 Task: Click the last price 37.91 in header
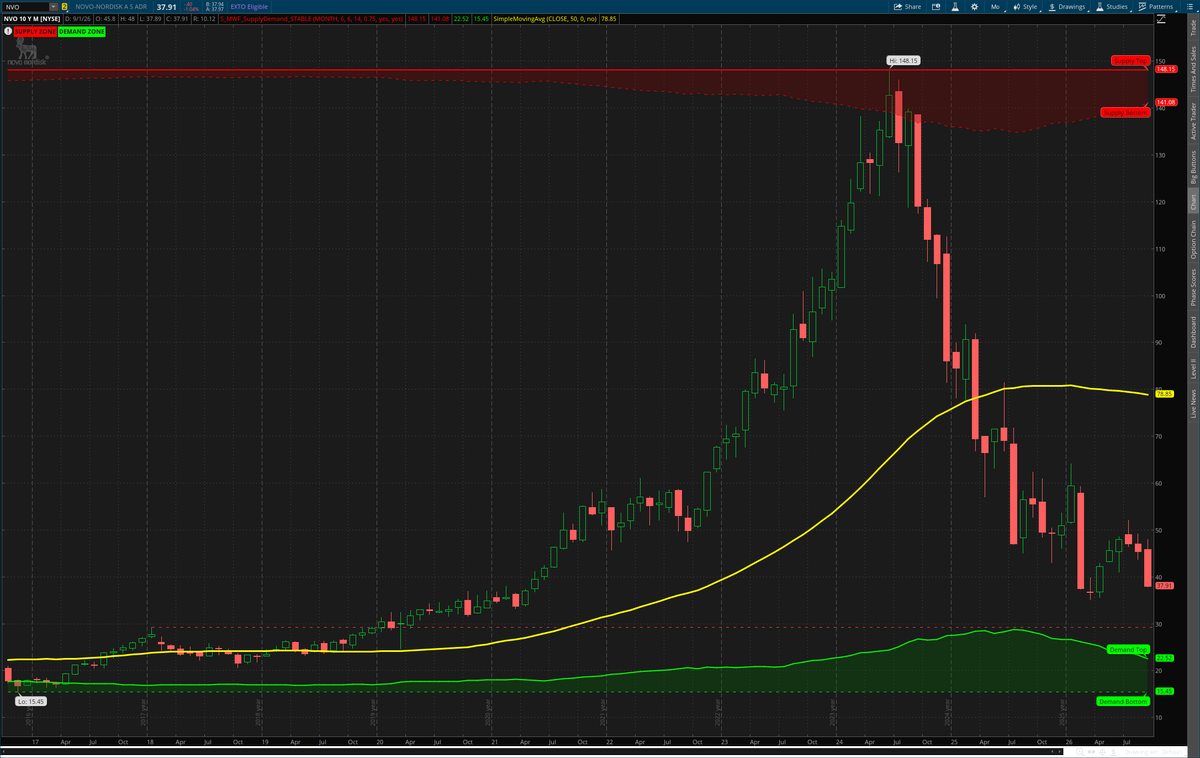click(166, 6)
